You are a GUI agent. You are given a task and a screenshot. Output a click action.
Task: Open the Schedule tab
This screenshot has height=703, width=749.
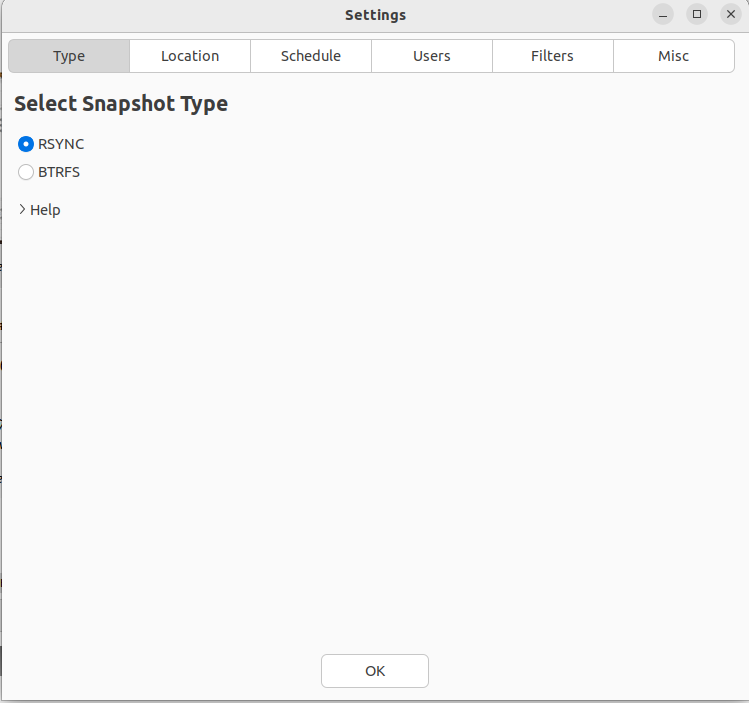pyautogui.click(x=311, y=56)
